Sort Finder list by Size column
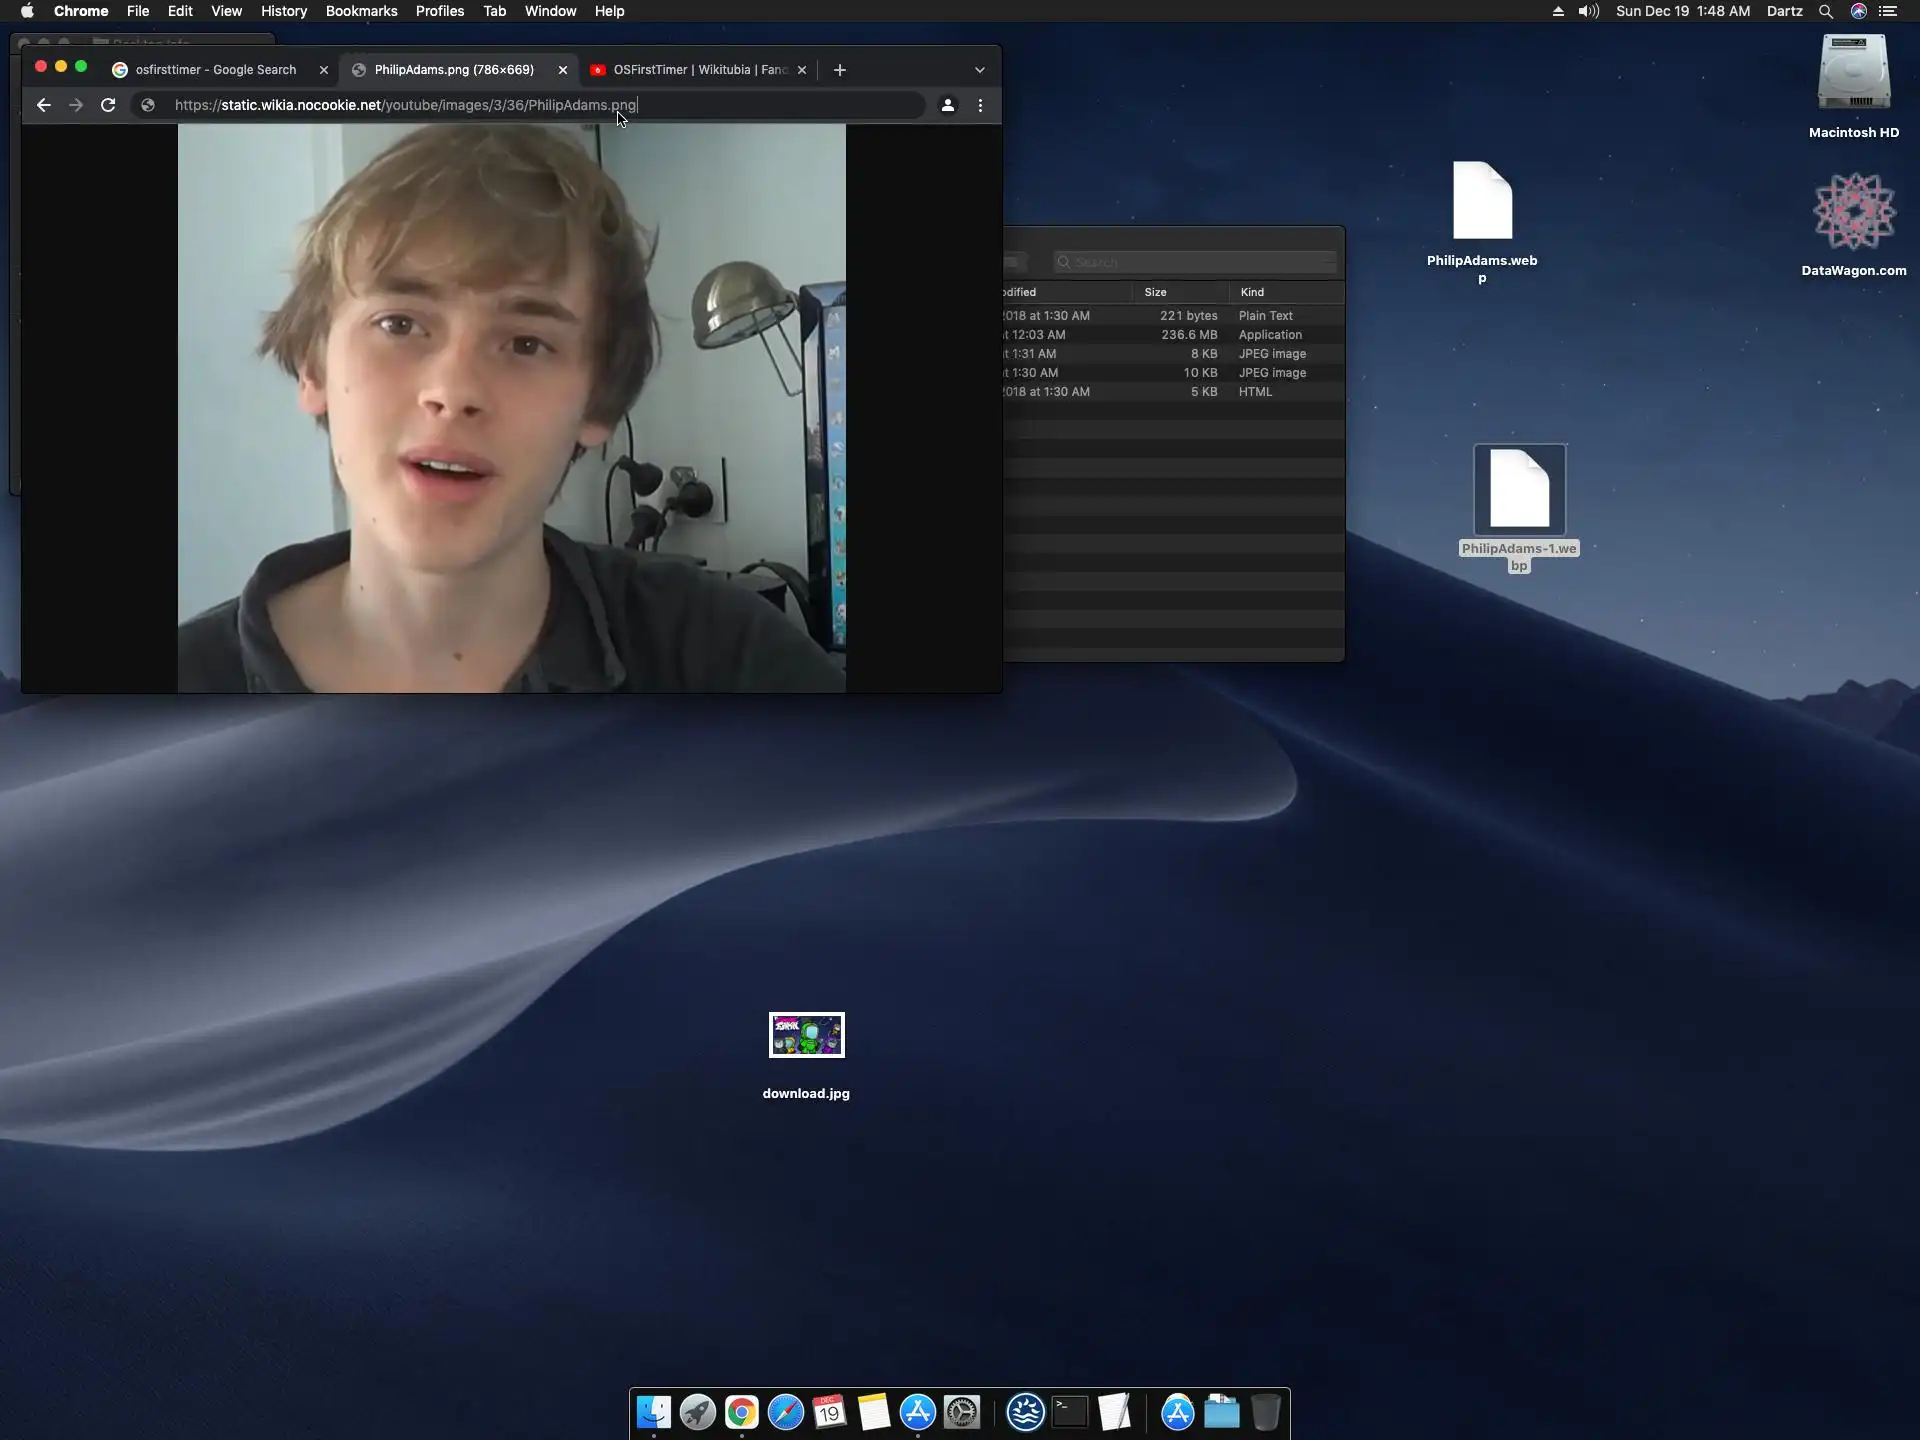This screenshot has width=1920, height=1440. point(1156,292)
